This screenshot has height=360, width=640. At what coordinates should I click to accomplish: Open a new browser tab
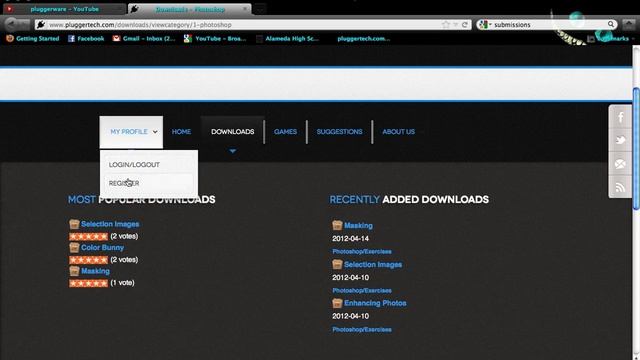pyautogui.click(x=260, y=9)
